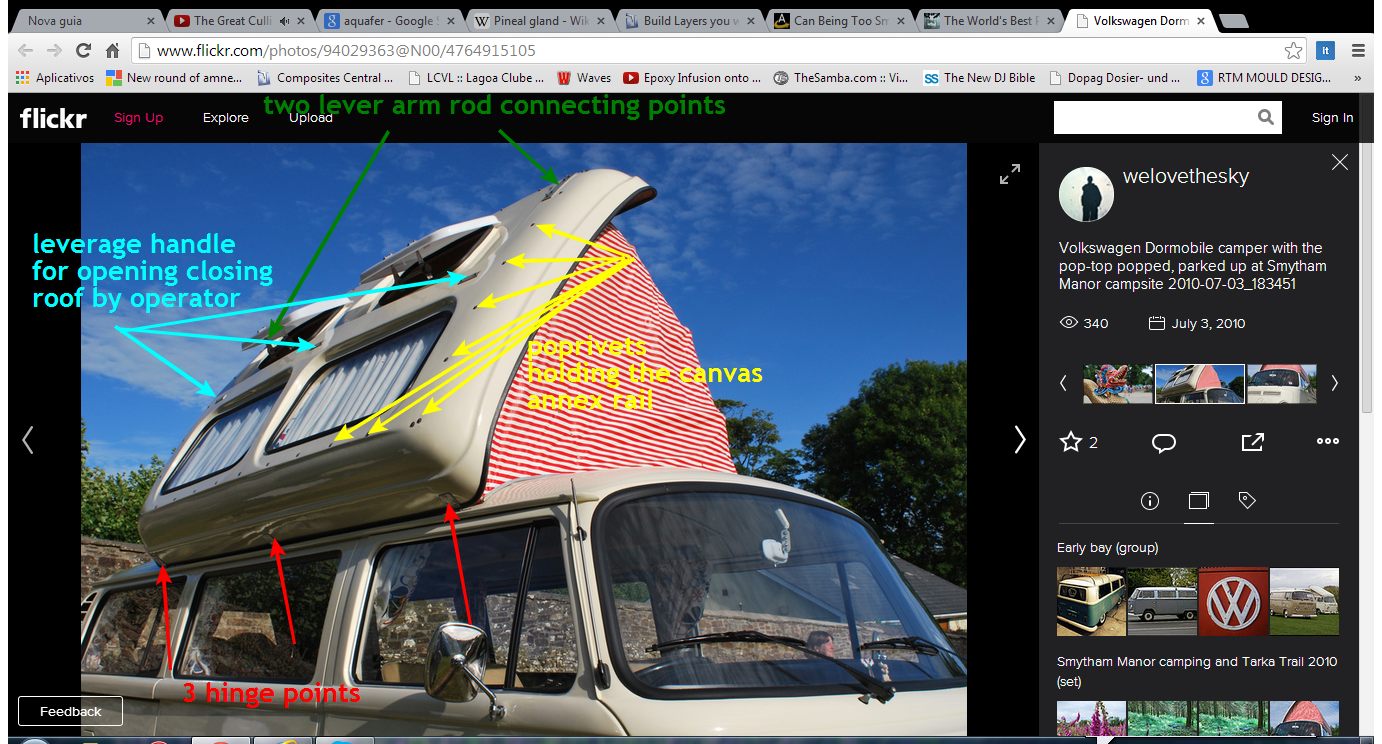This screenshot has height=744, width=1382.
Task: Favorite the photo with the star icon
Action: click(x=1071, y=442)
